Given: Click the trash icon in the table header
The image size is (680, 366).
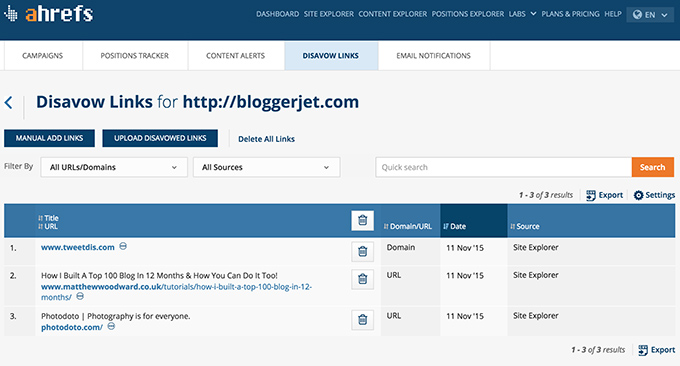Looking at the screenshot, I should click(x=363, y=220).
